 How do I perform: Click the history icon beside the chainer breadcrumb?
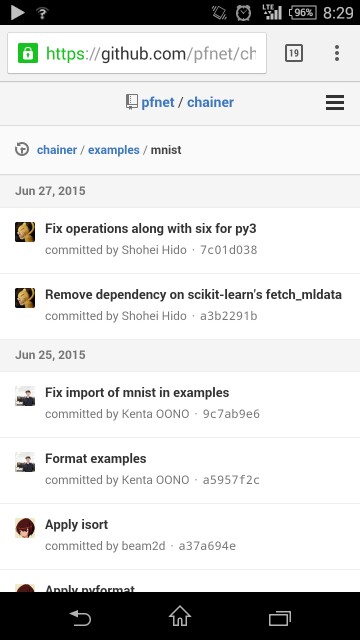point(22,149)
